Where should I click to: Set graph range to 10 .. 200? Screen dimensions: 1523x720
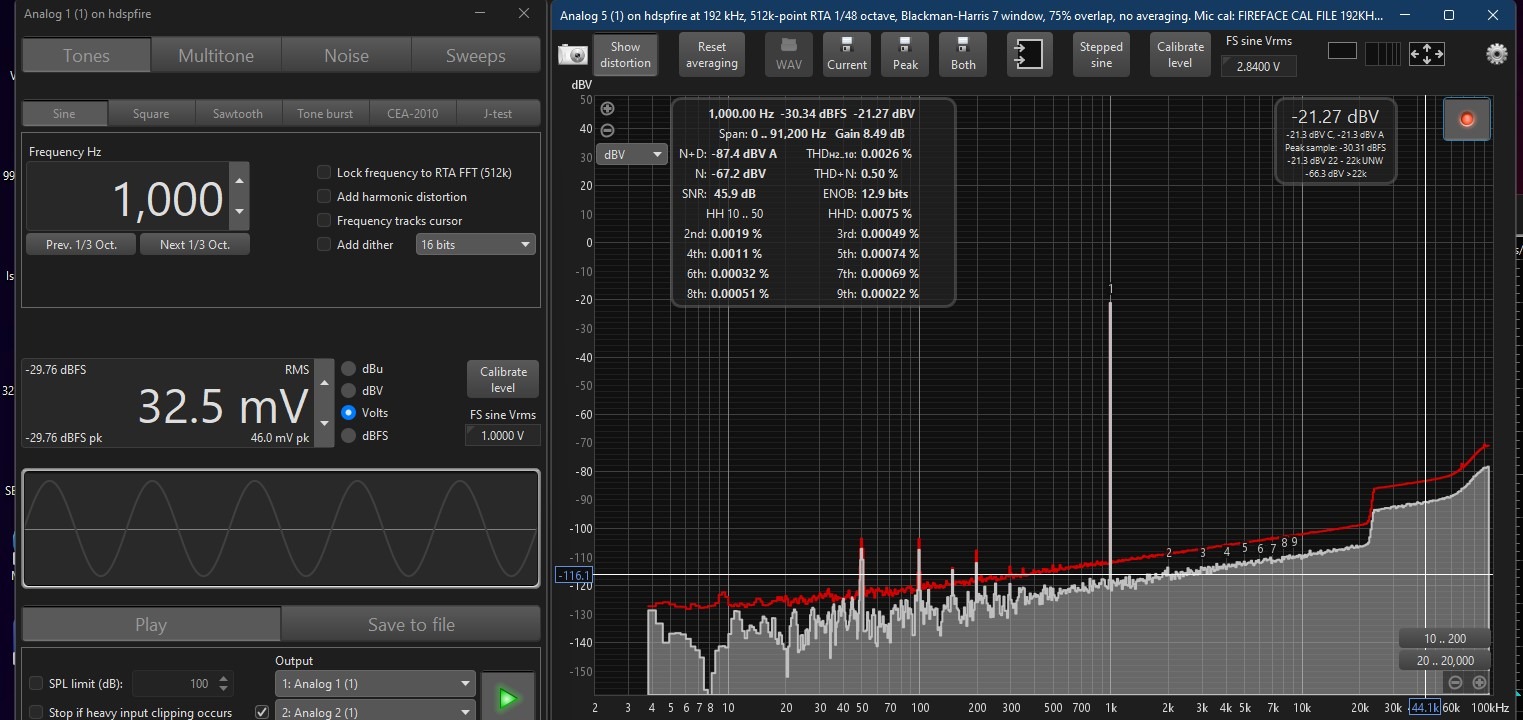1445,638
